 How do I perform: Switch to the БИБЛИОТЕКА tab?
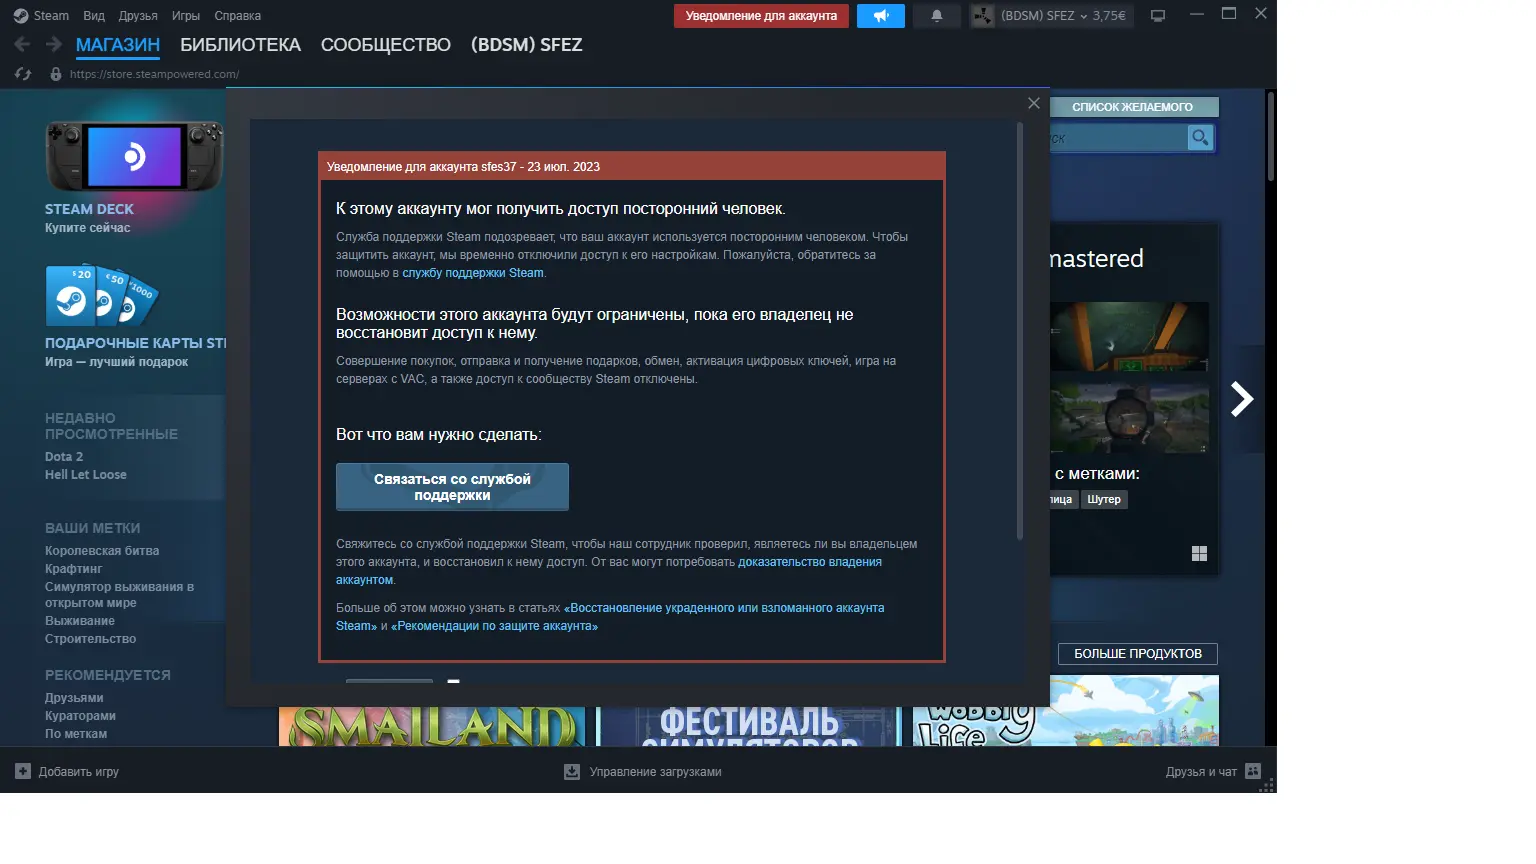240,45
